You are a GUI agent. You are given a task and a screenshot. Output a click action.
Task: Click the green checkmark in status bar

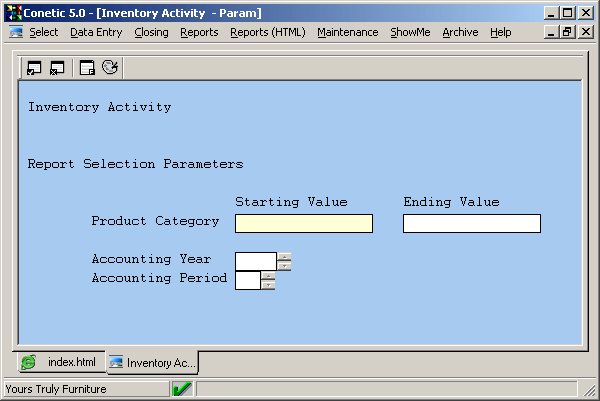point(182,388)
